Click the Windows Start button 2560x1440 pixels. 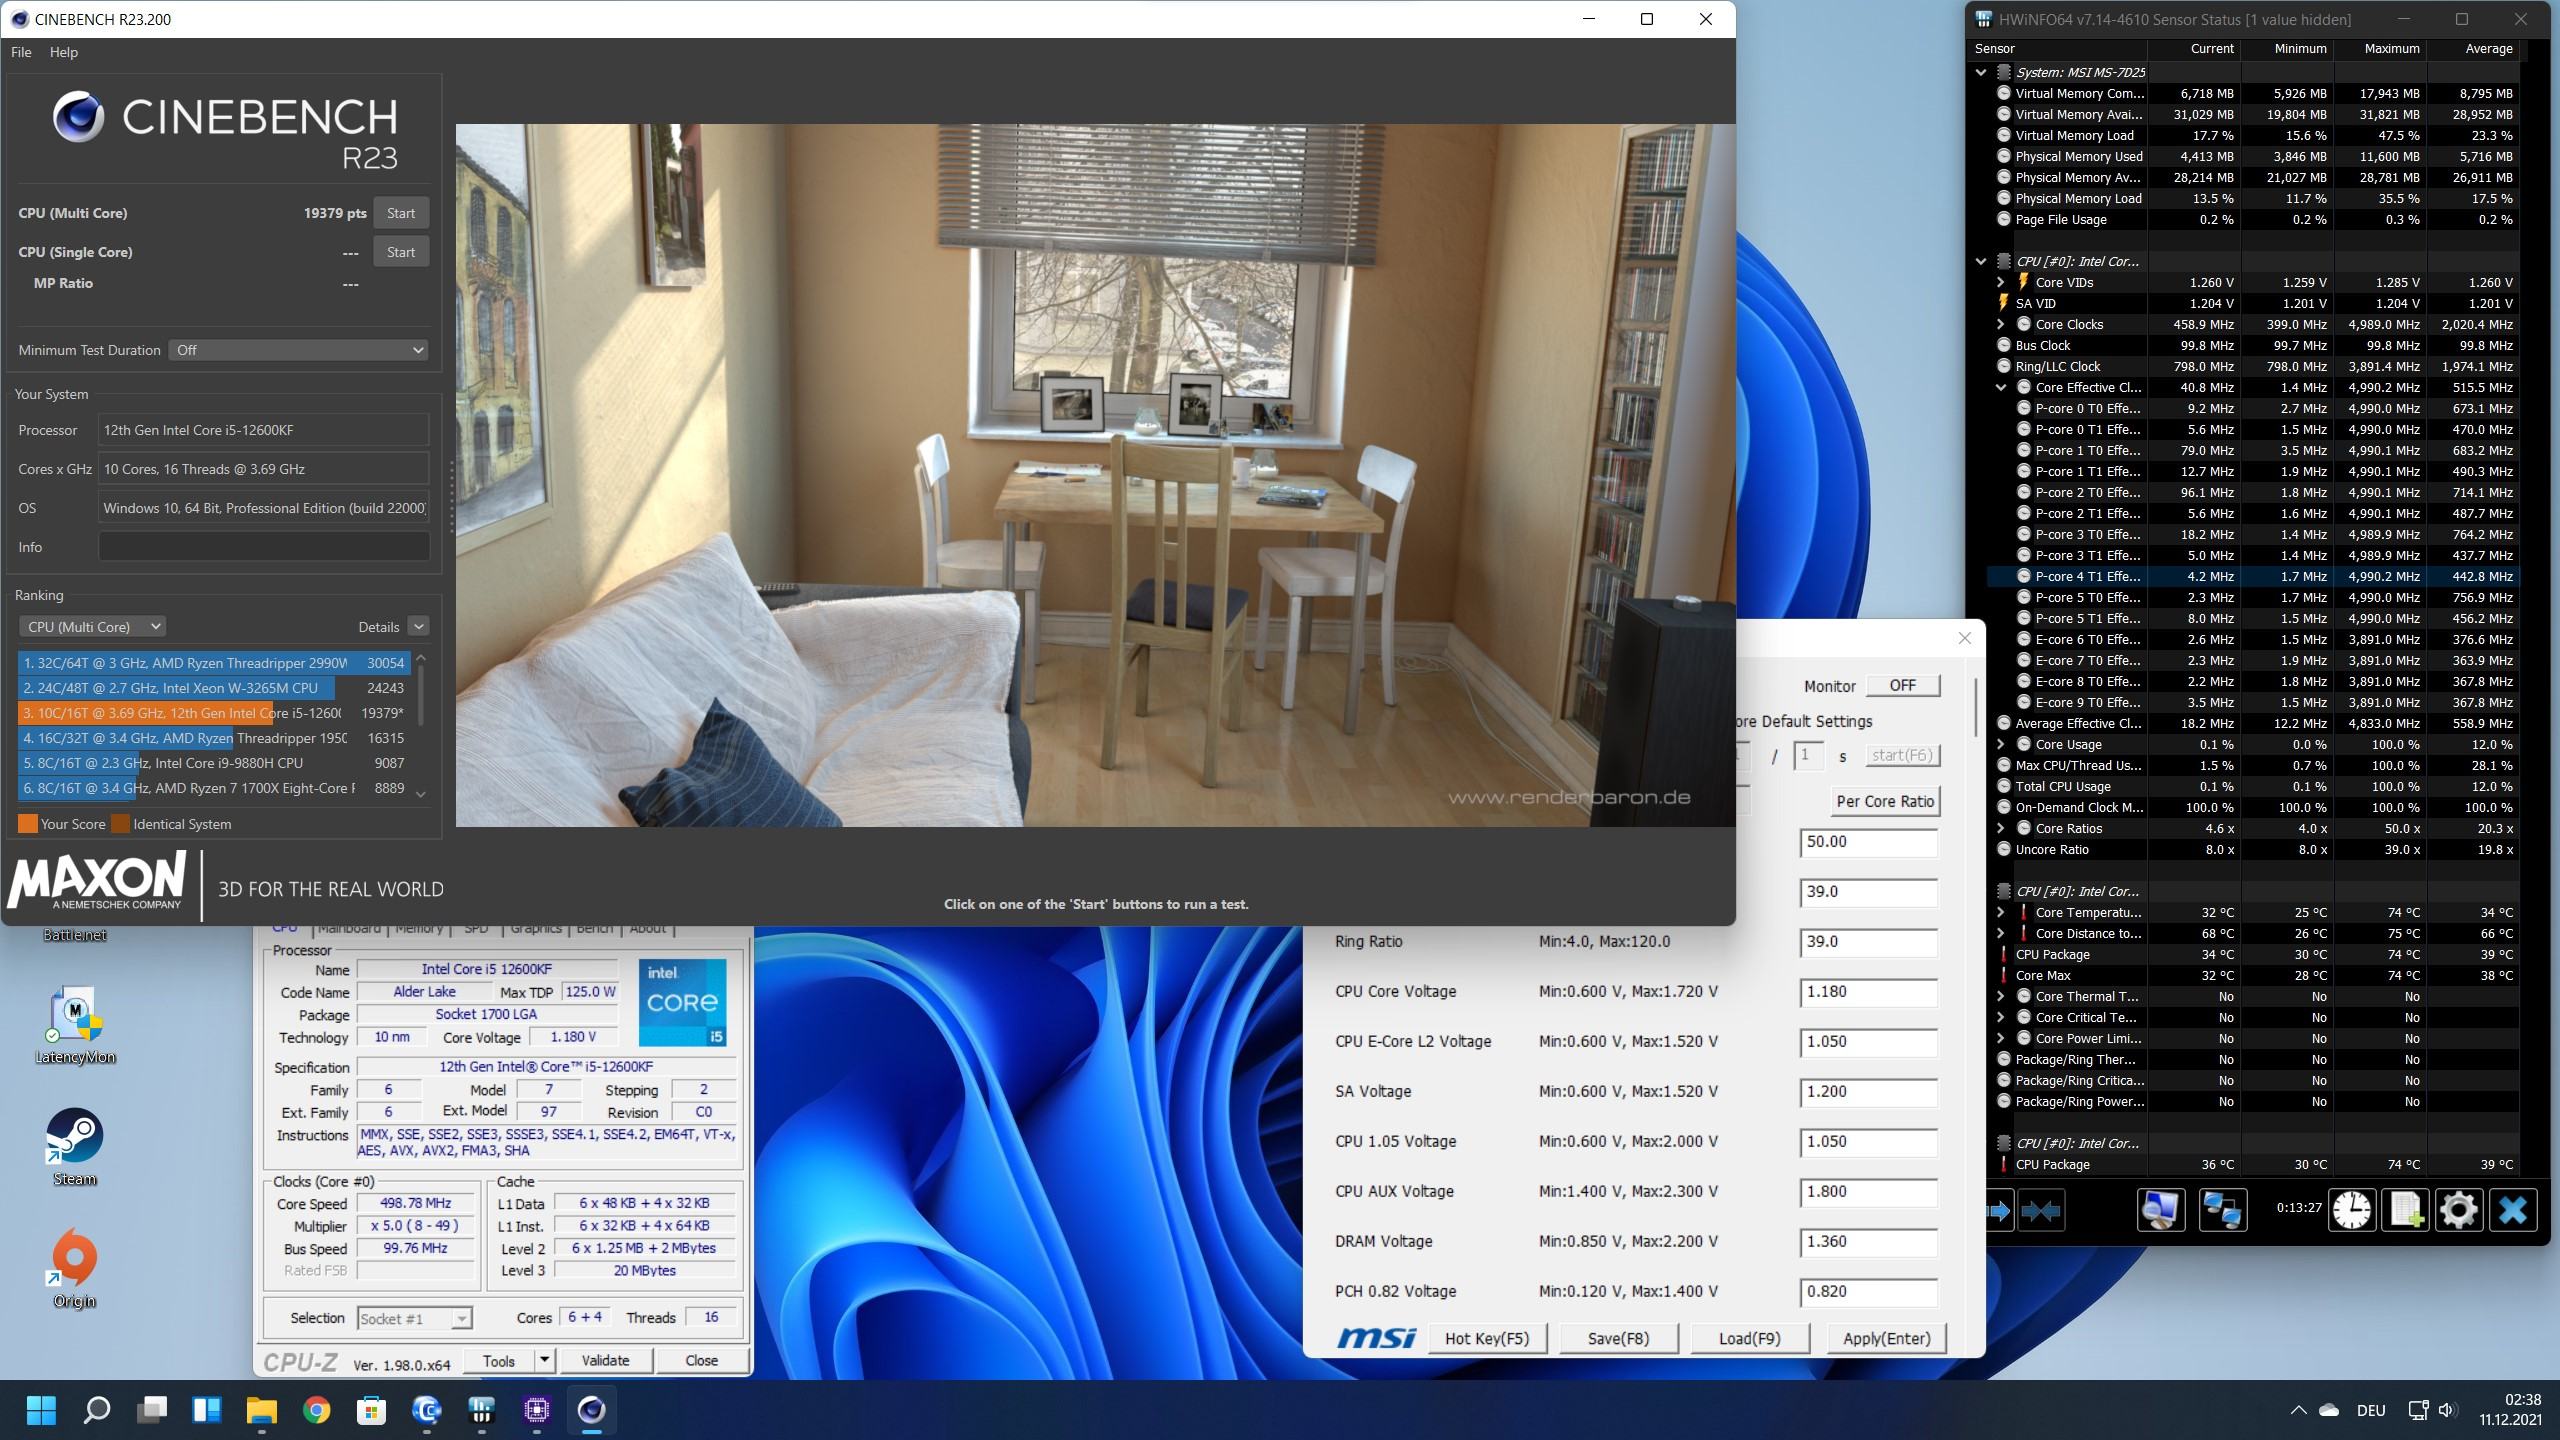[x=41, y=1410]
